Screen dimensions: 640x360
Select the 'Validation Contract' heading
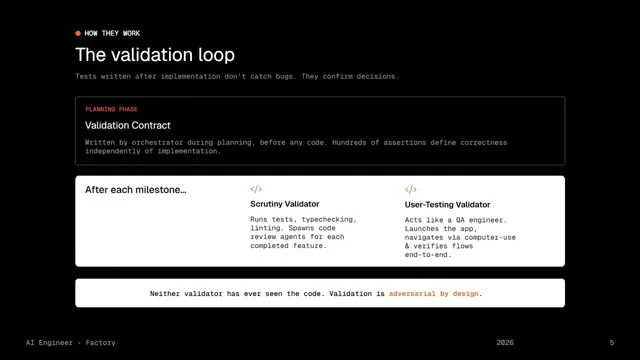click(128, 125)
